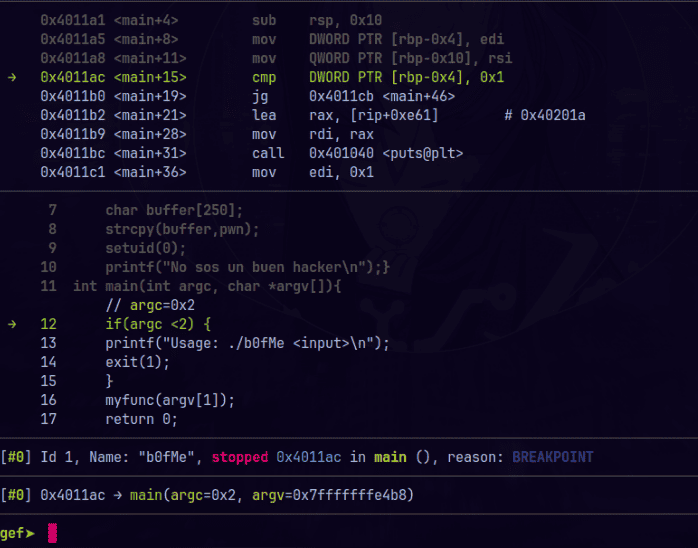Image resolution: width=698 pixels, height=548 pixels.
Task: Click closing brace on line 15
Action: click(109, 381)
